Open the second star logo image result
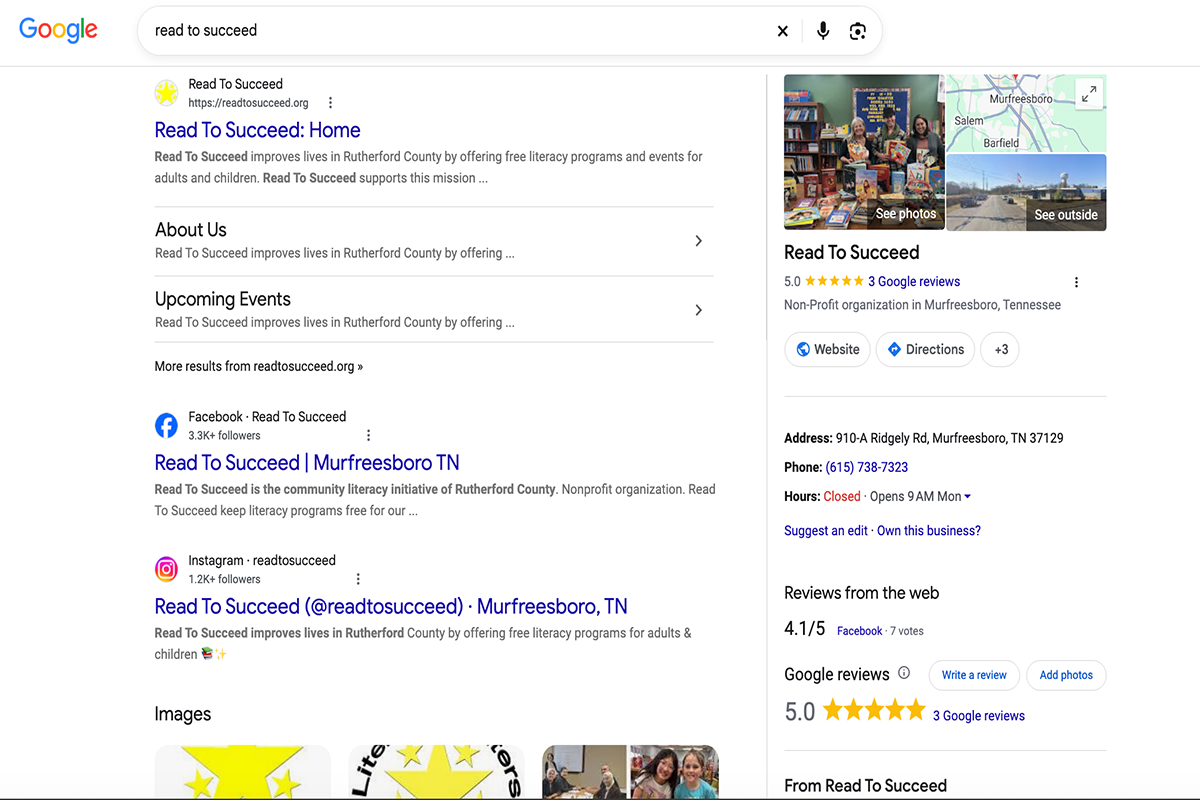Viewport: 1200px width, 800px height. 437,771
